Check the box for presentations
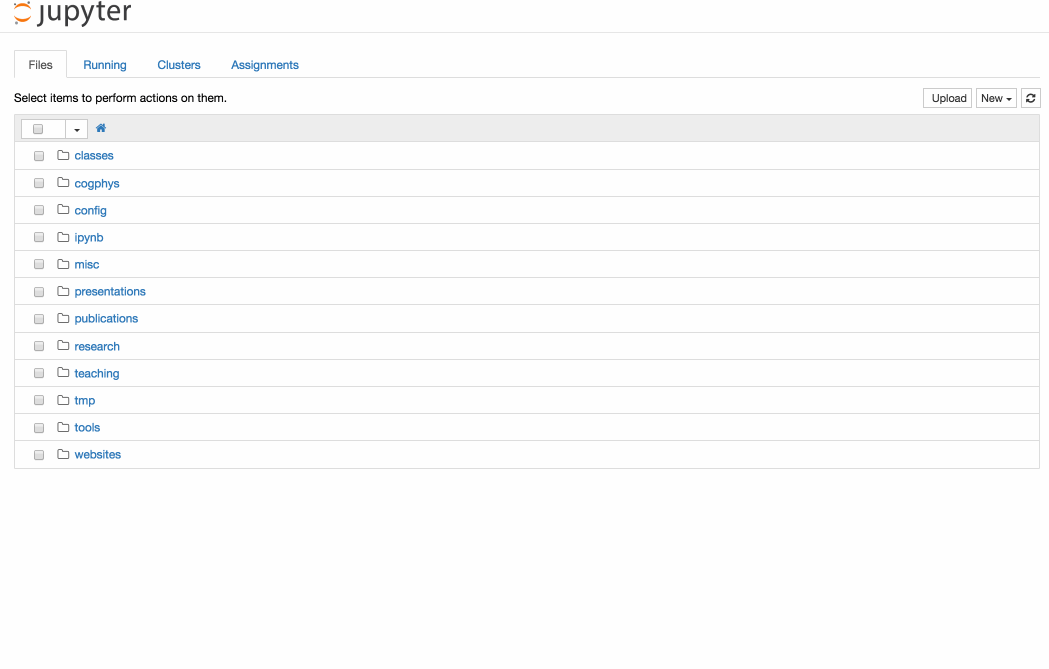Image resolution: width=1049 pixels, height=669 pixels. click(39, 292)
